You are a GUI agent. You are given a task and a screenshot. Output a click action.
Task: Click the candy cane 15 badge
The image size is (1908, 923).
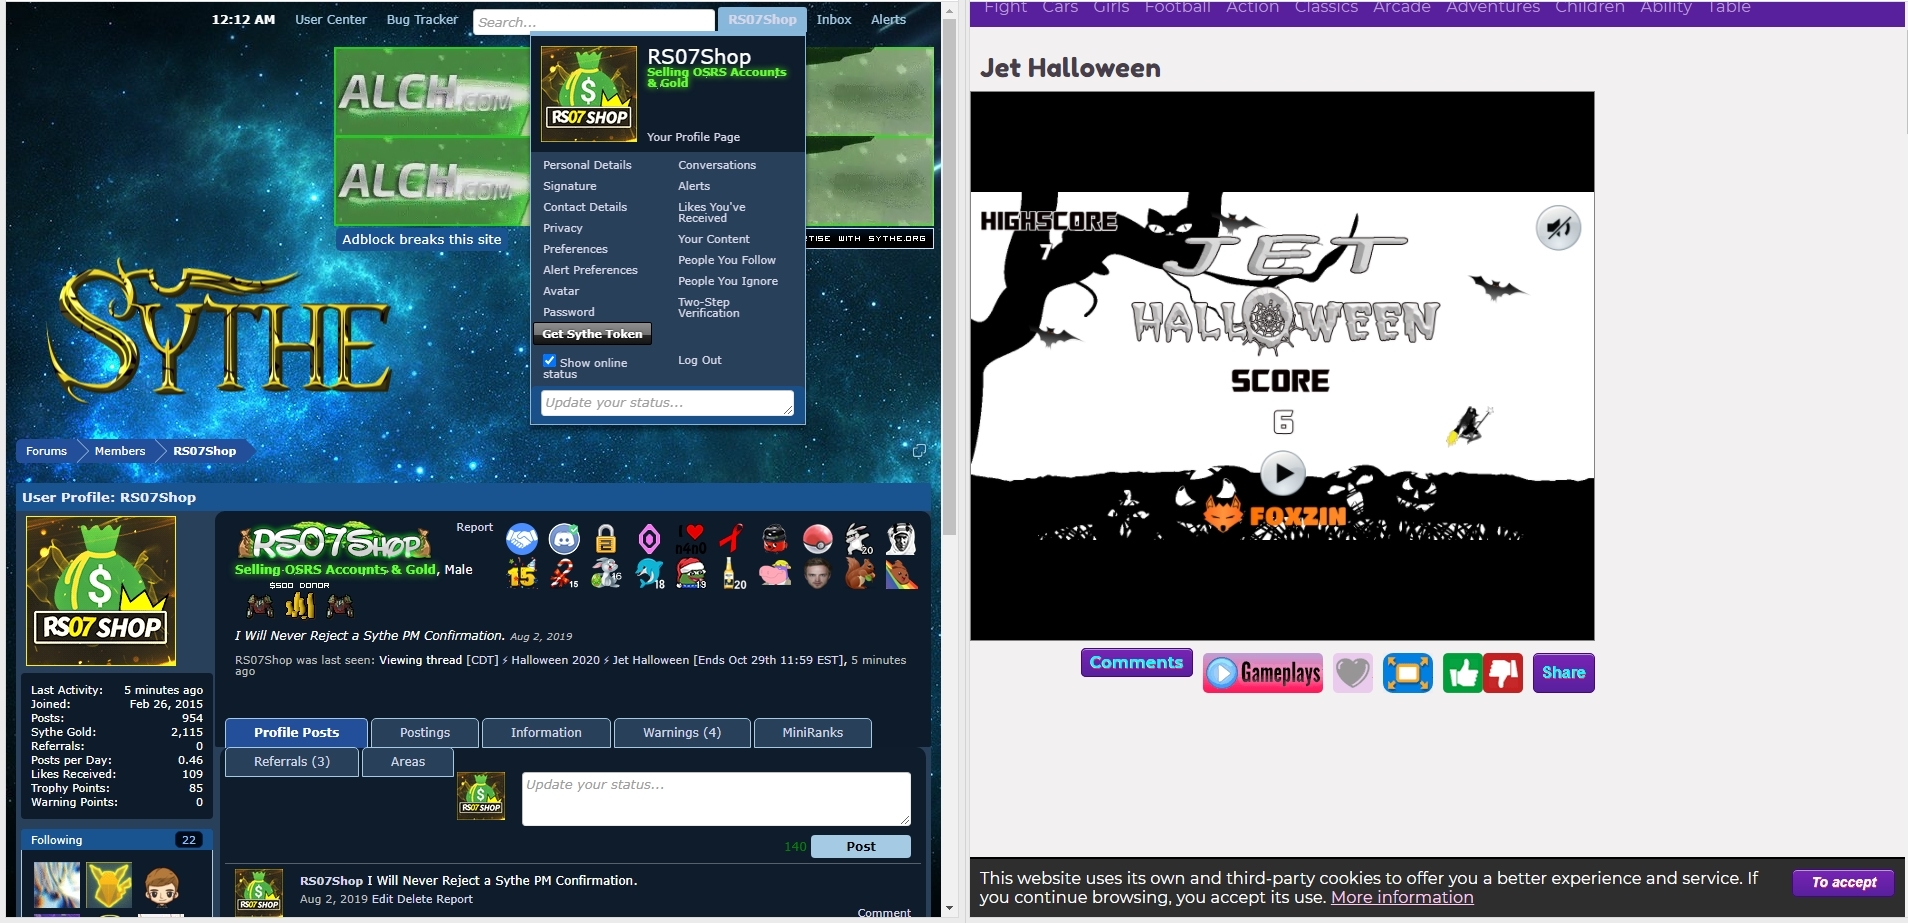point(565,573)
